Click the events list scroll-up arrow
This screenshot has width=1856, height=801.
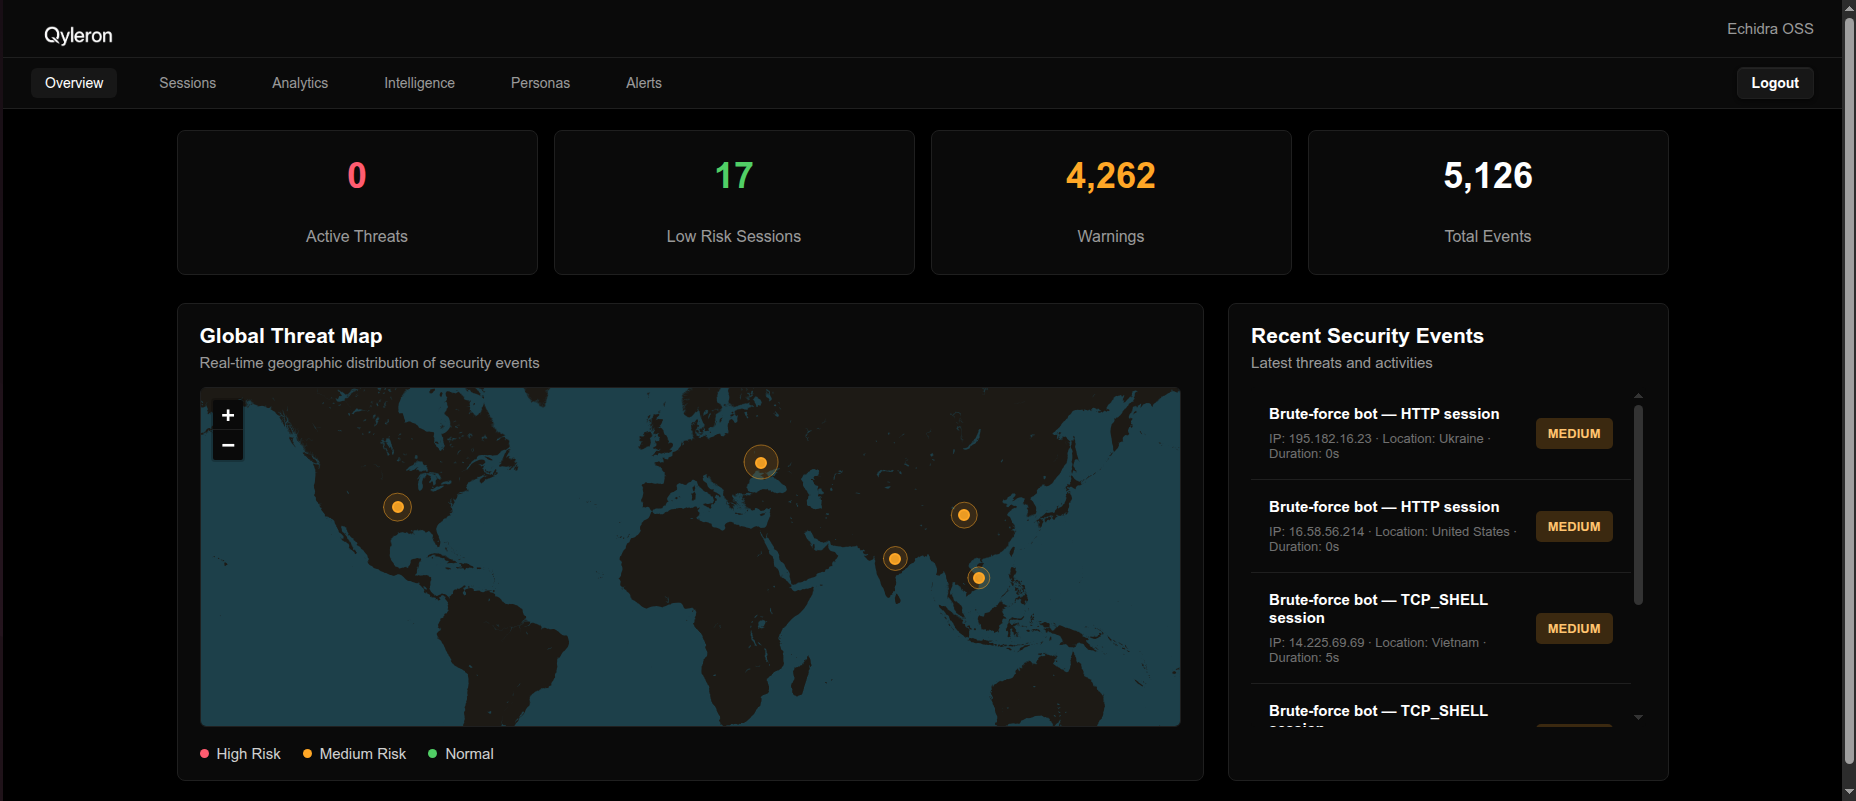coord(1638,396)
